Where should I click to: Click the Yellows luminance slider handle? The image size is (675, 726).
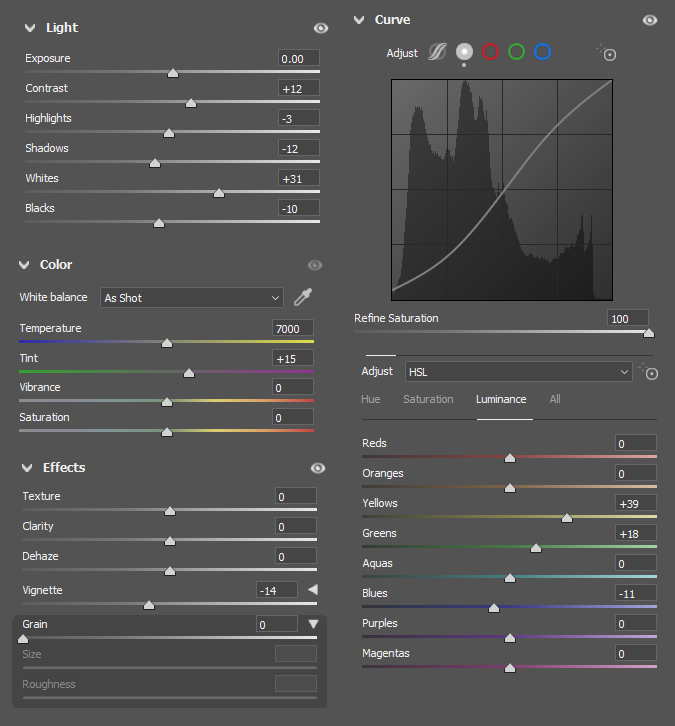pyautogui.click(x=567, y=518)
